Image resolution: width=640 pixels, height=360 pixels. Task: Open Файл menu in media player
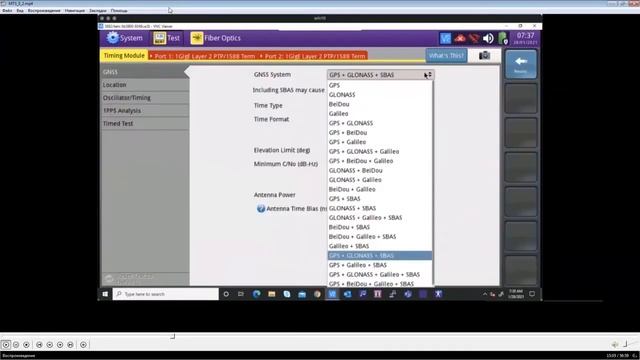[x=7, y=11]
